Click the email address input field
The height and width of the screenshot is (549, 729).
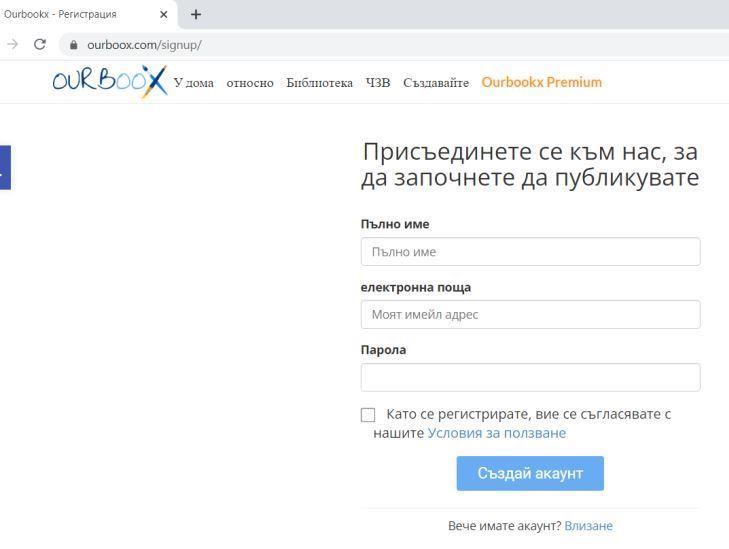tap(530, 315)
